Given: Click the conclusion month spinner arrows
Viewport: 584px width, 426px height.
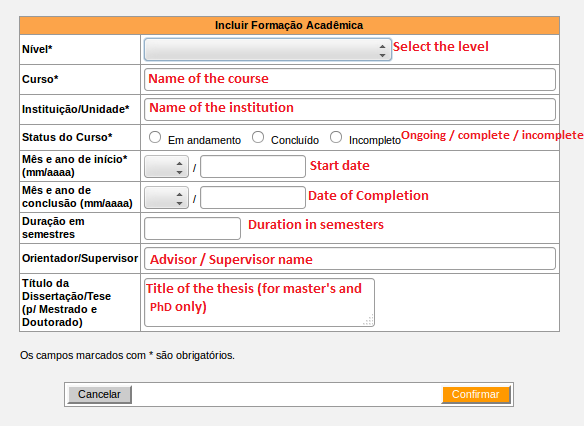Looking at the screenshot, I should [x=180, y=198].
